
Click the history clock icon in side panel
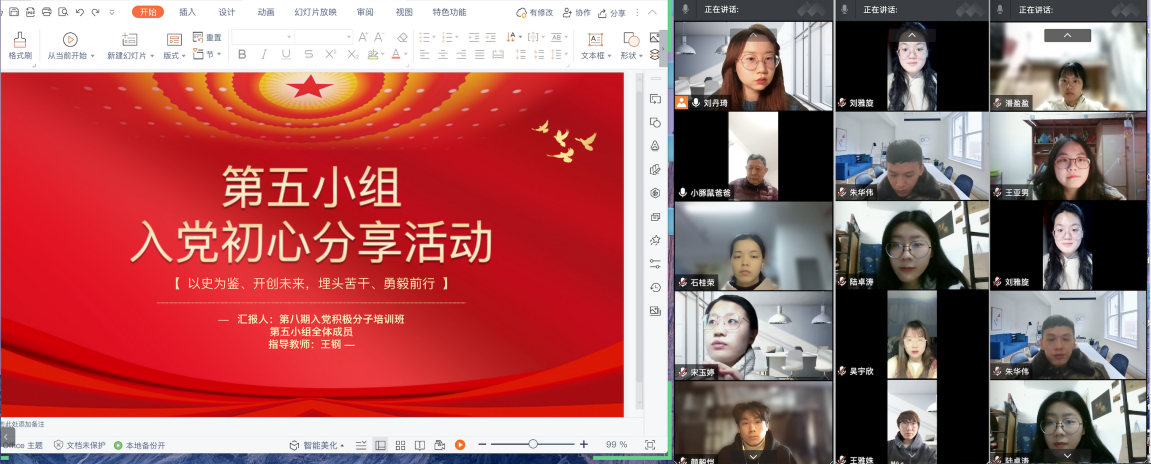656,287
